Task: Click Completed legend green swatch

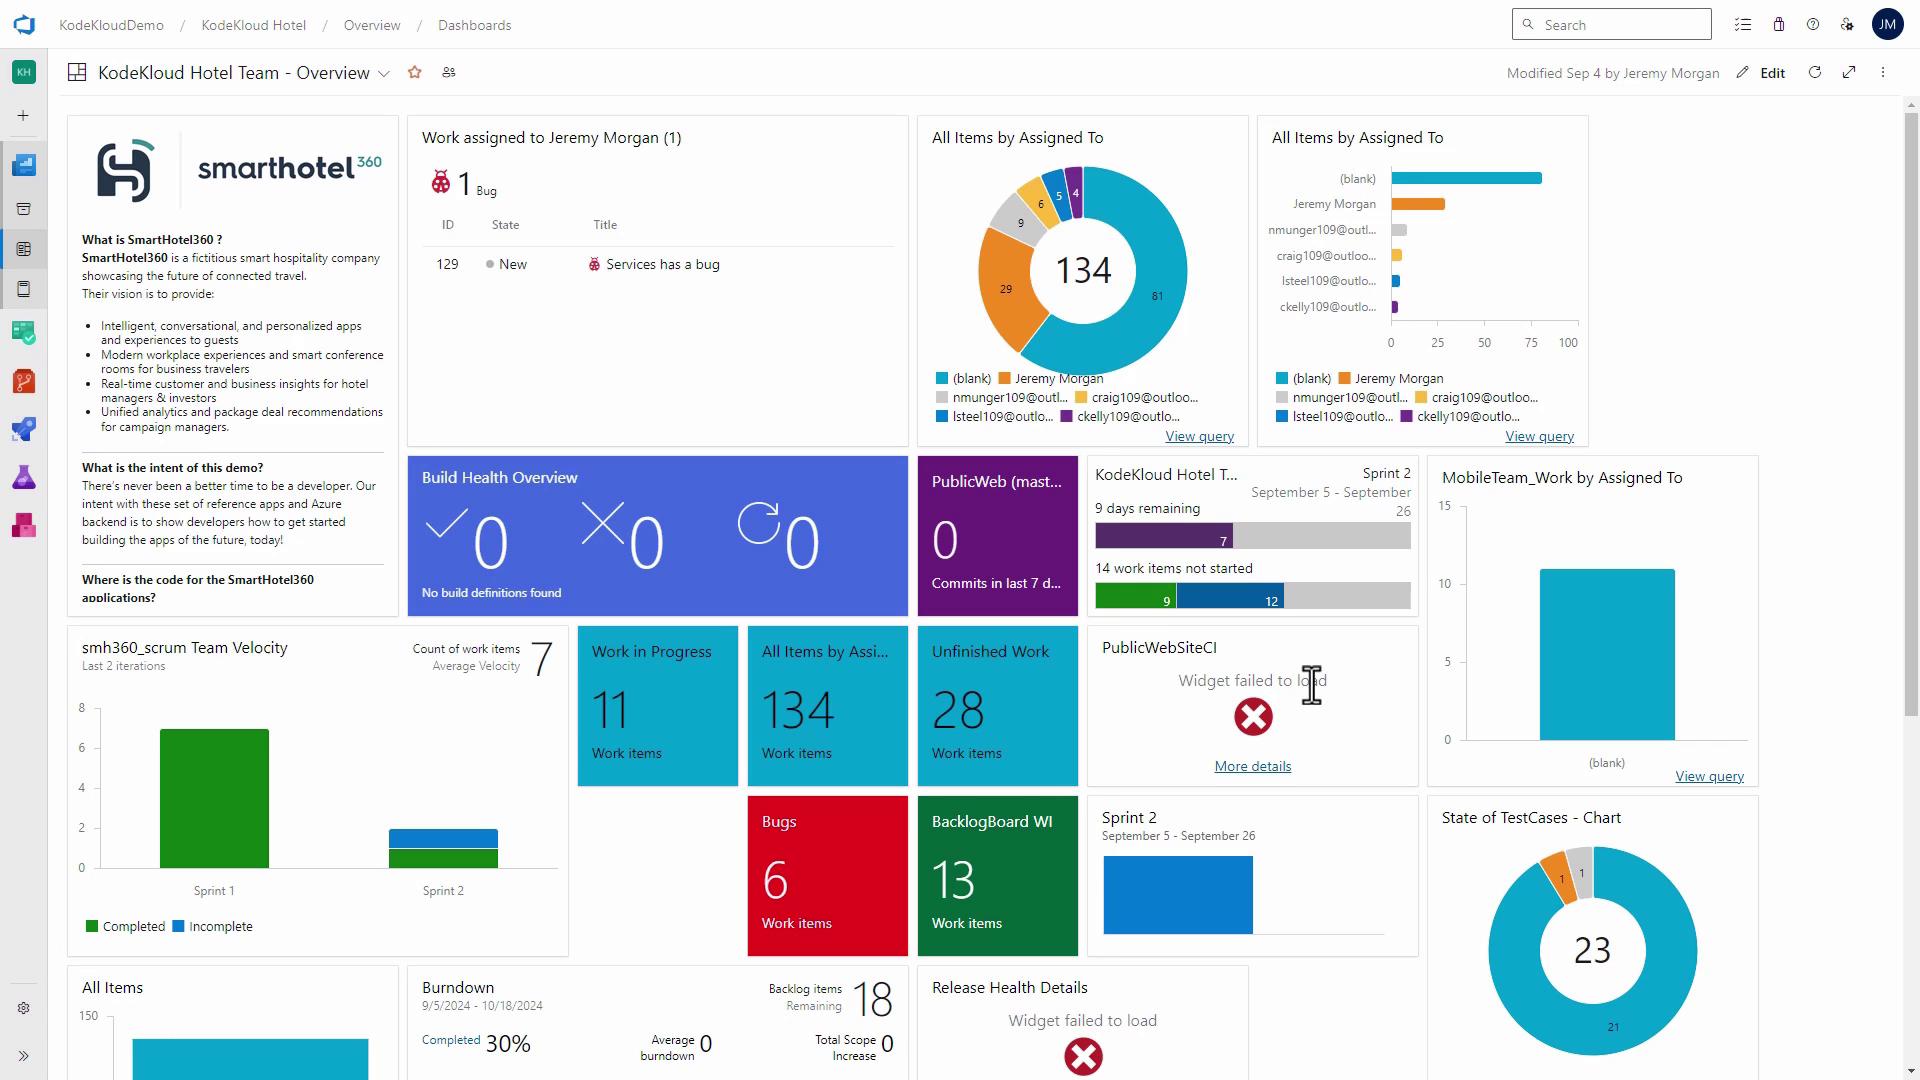Action: coord(92,926)
